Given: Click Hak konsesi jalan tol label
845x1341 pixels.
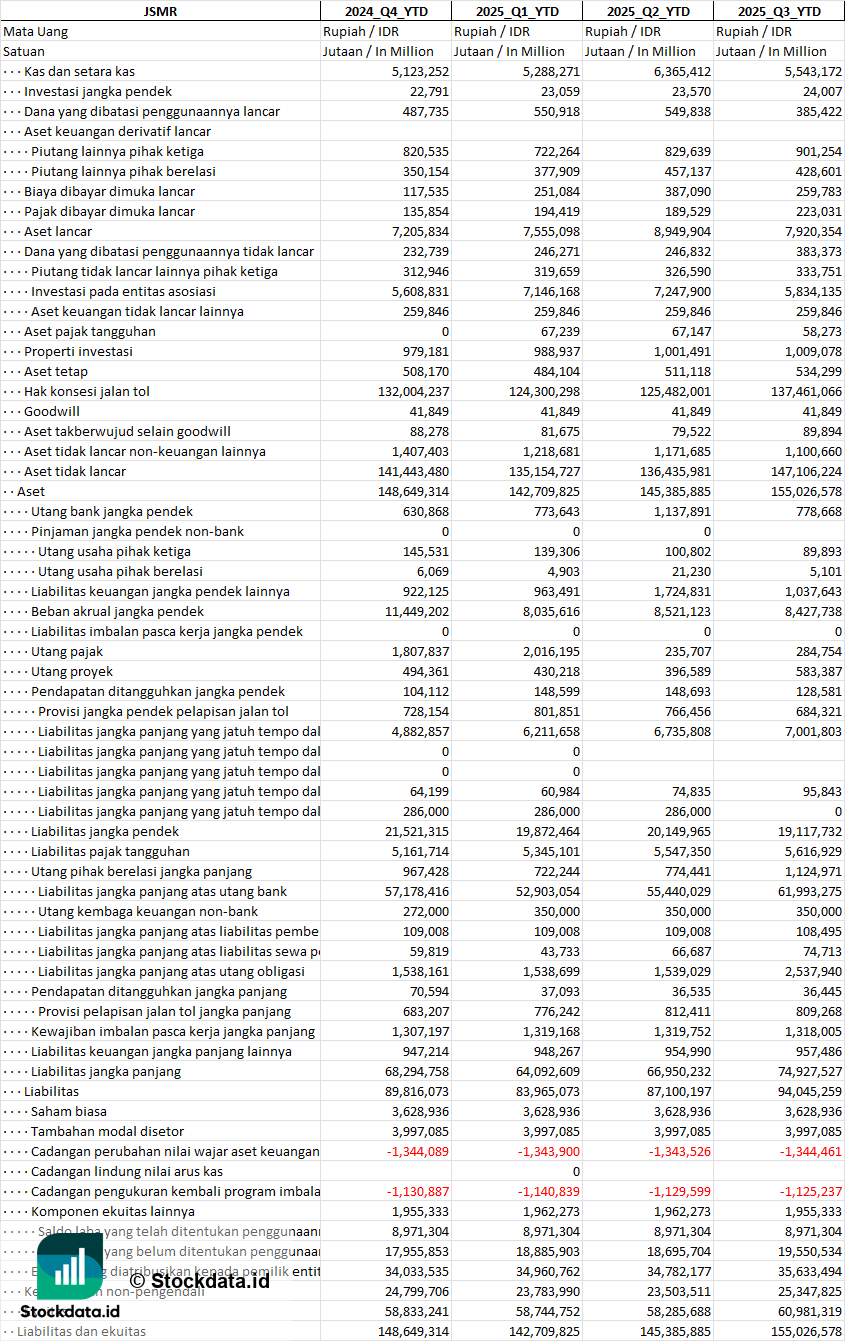Looking at the screenshot, I should pyautogui.click(x=87, y=391).
